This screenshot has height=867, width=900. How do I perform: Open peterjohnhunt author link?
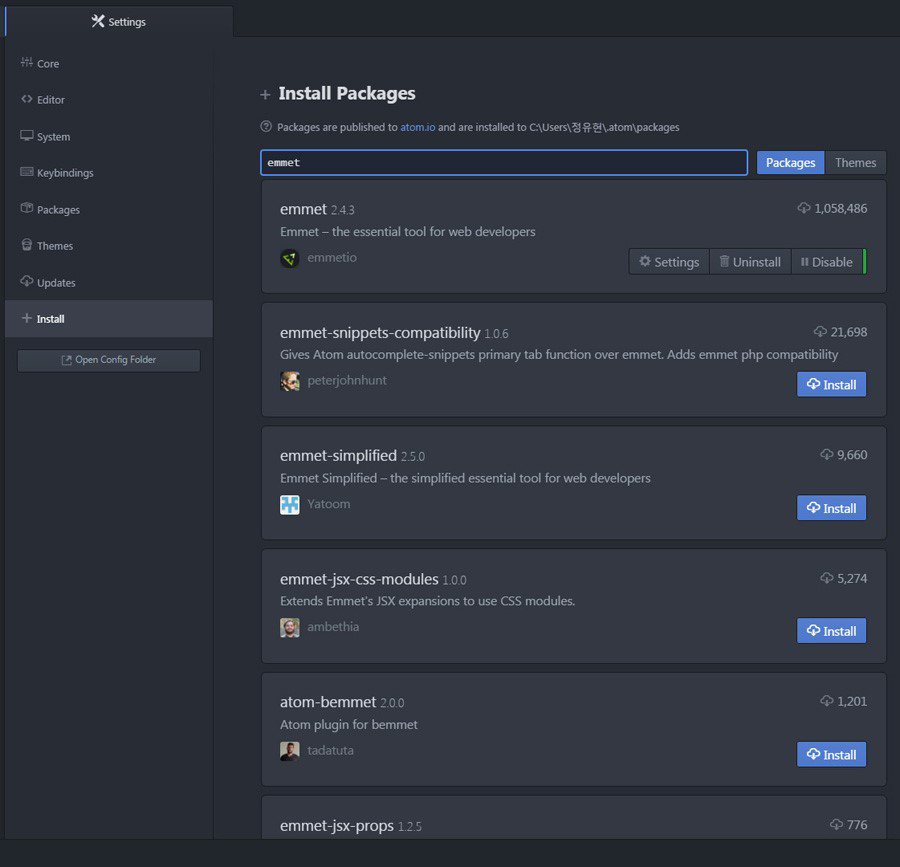coord(347,380)
